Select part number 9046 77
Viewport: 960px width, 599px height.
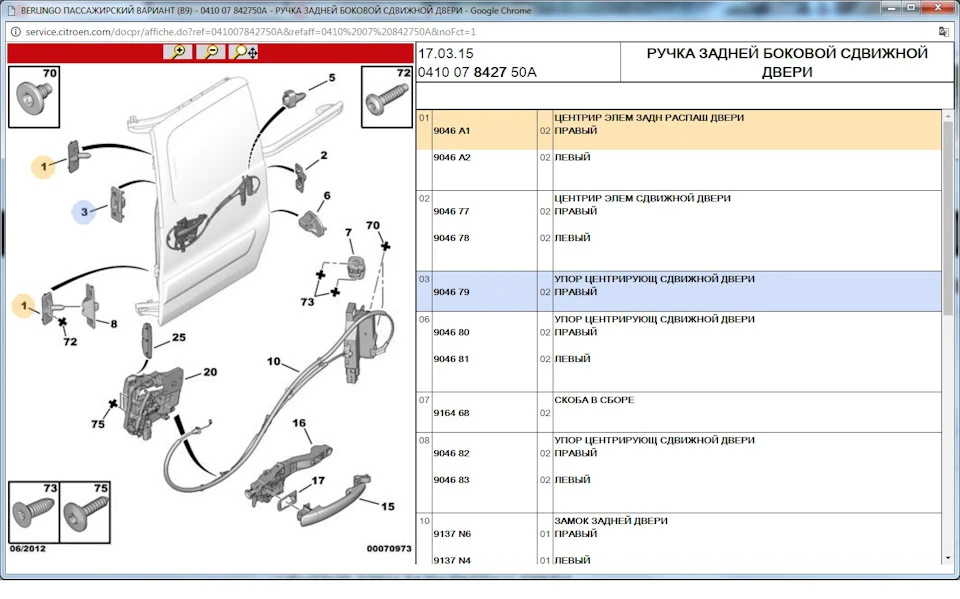(x=451, y=211)
